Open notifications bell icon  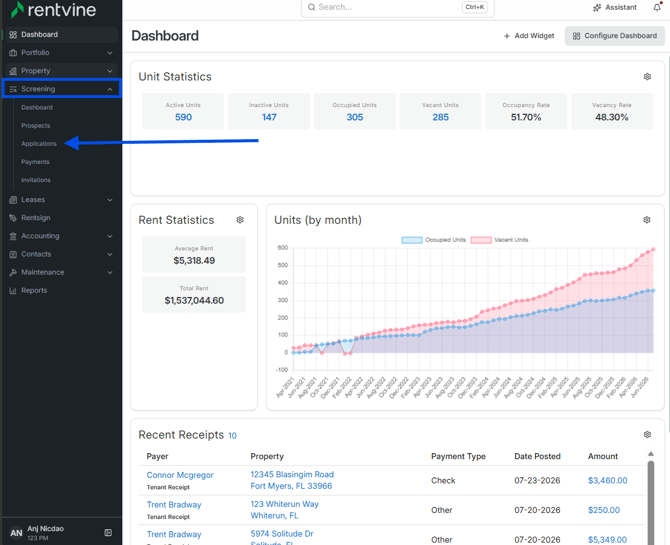(x=657, y=7)
